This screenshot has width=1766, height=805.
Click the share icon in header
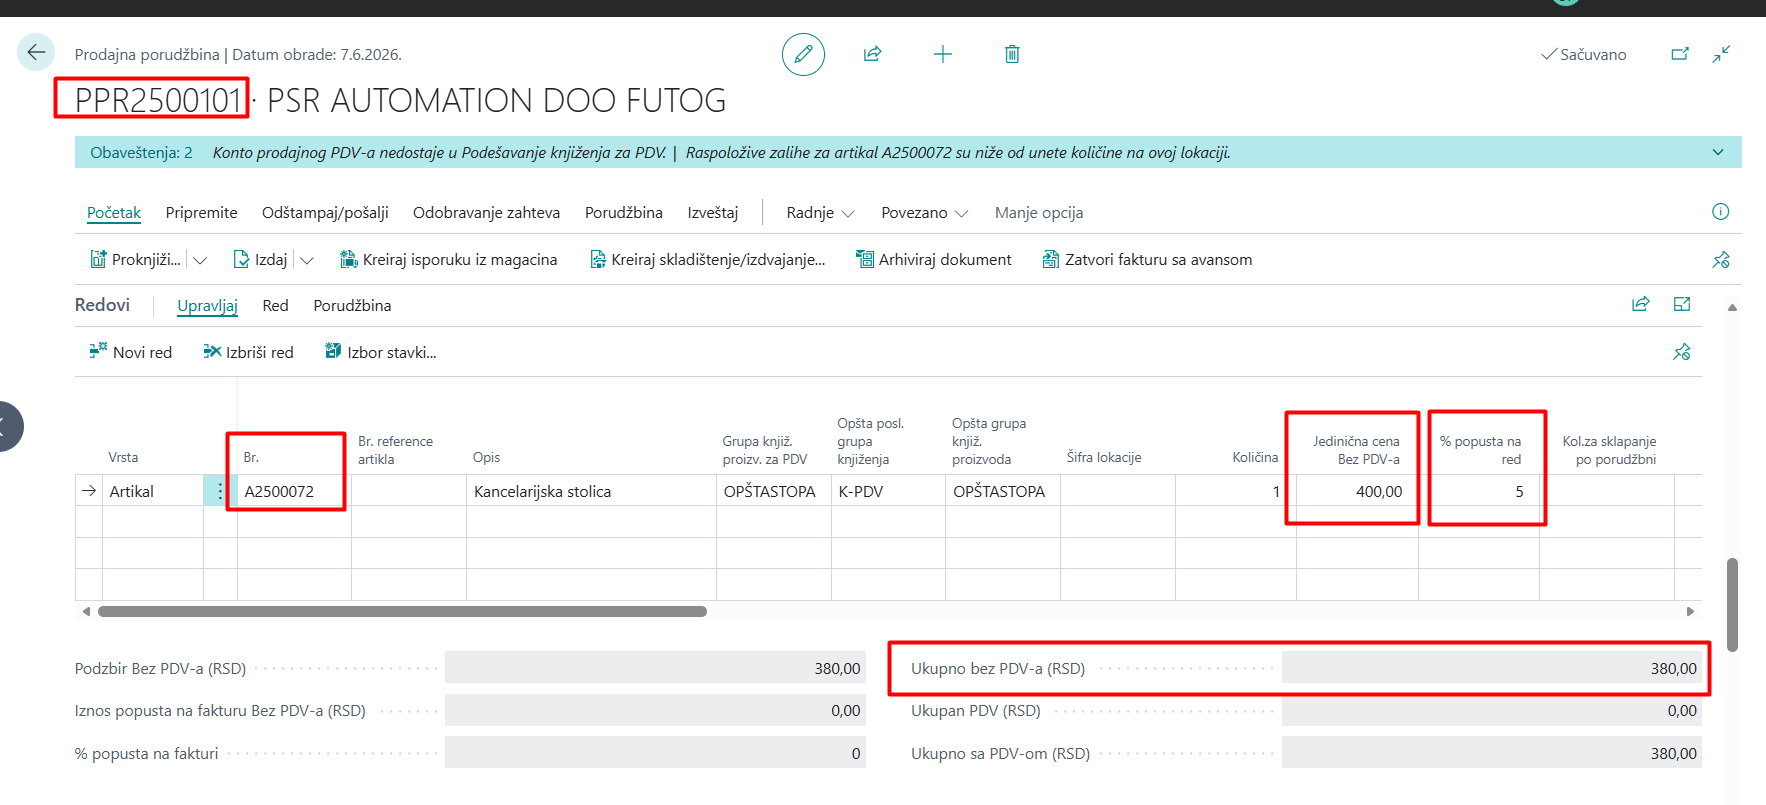tap(872, 54)
